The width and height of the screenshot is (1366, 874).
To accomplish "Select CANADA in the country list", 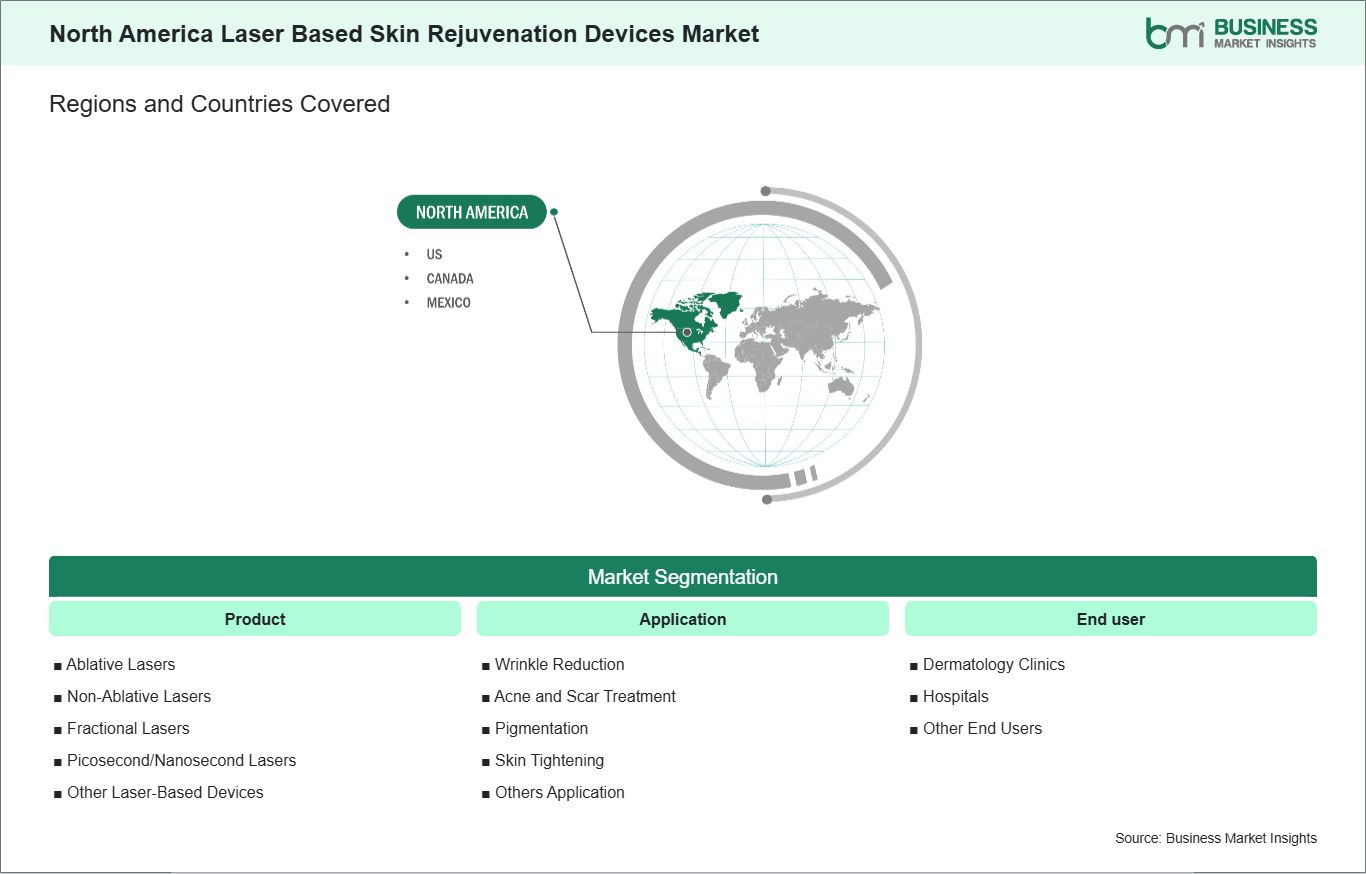I will click(450, 278).
